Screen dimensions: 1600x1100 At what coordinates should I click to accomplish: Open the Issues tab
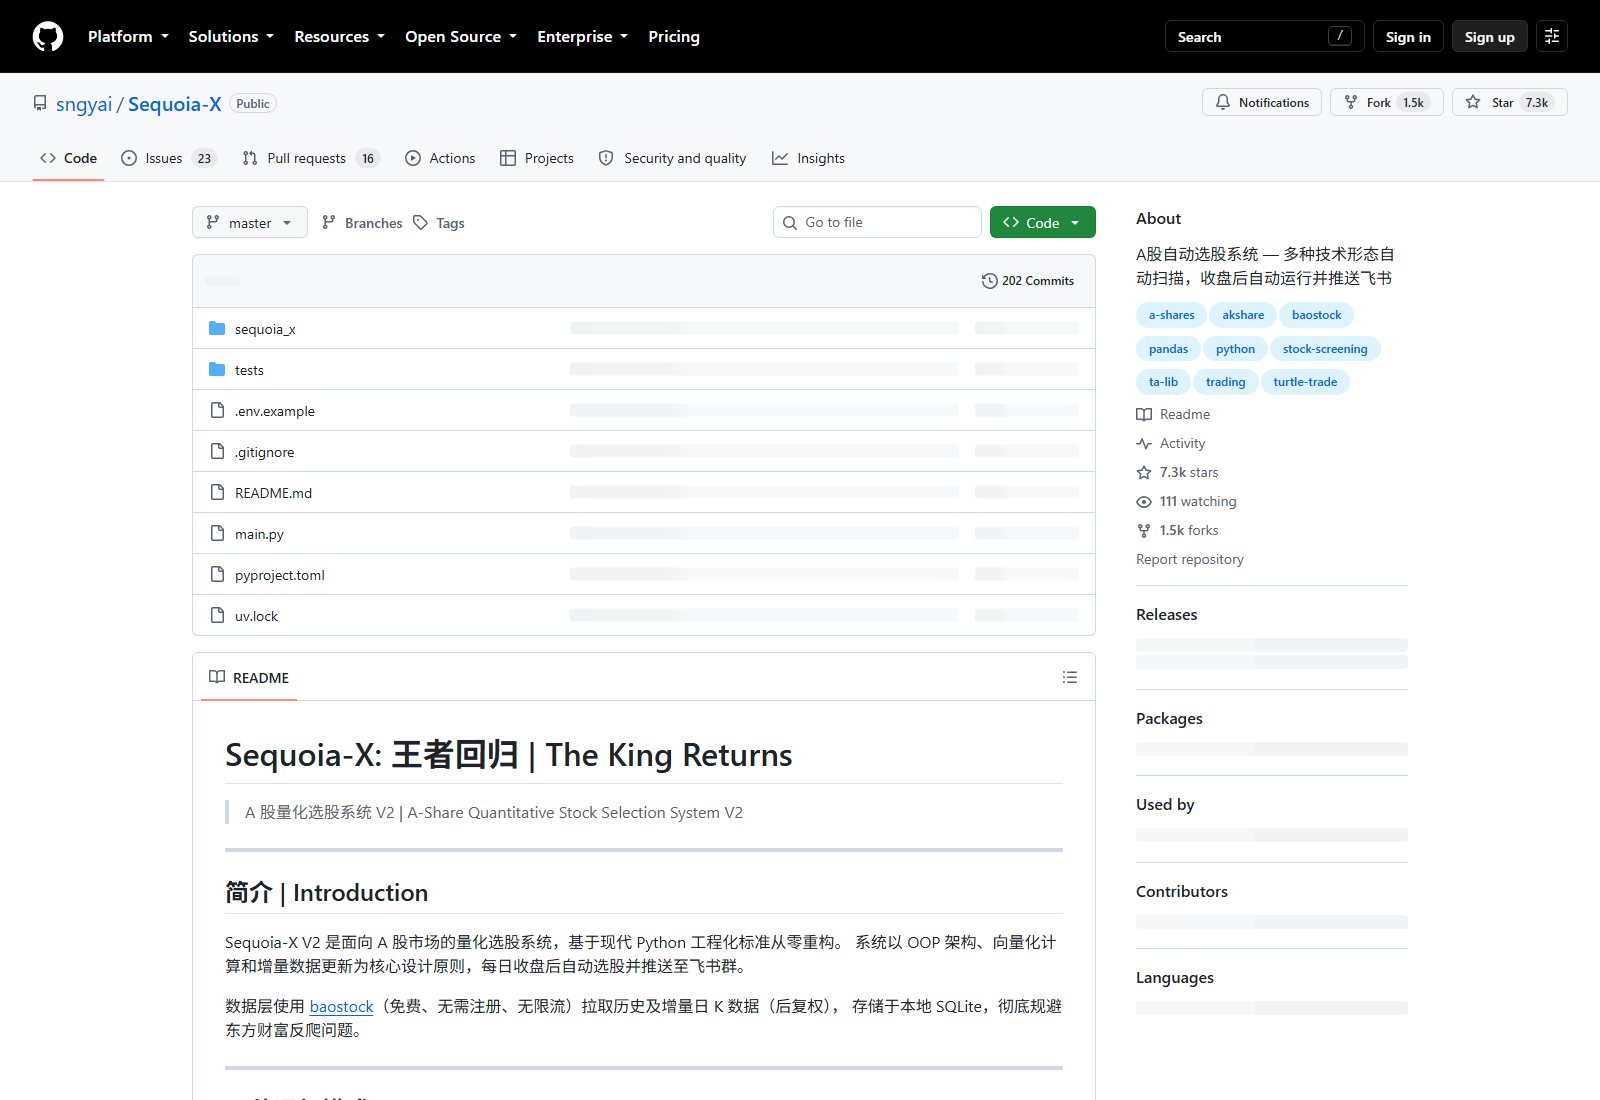click(168, 158)
